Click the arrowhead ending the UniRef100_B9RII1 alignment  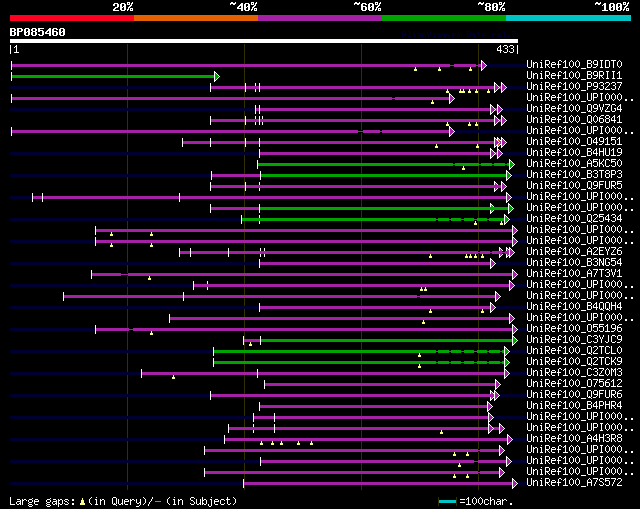pos(217,76)
